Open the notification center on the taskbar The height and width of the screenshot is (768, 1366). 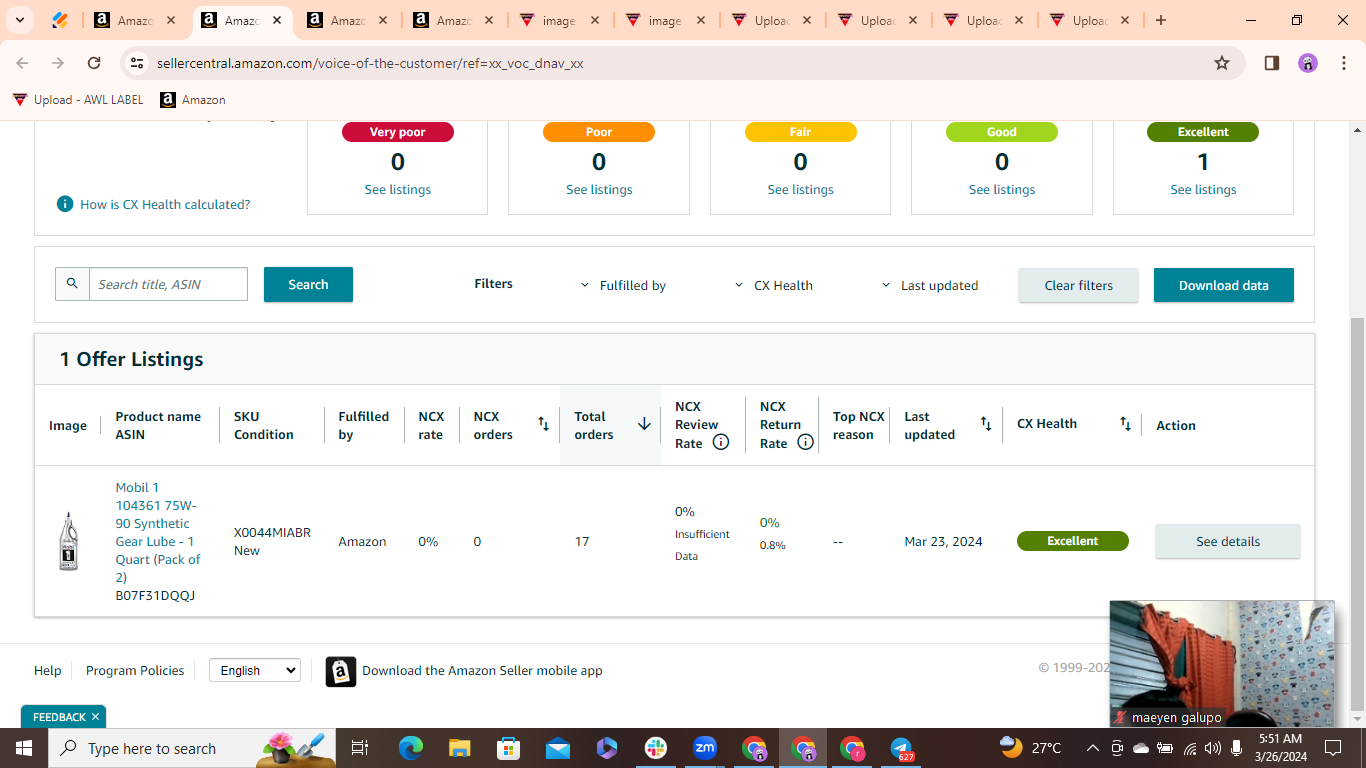click(x=1332, y=748)
